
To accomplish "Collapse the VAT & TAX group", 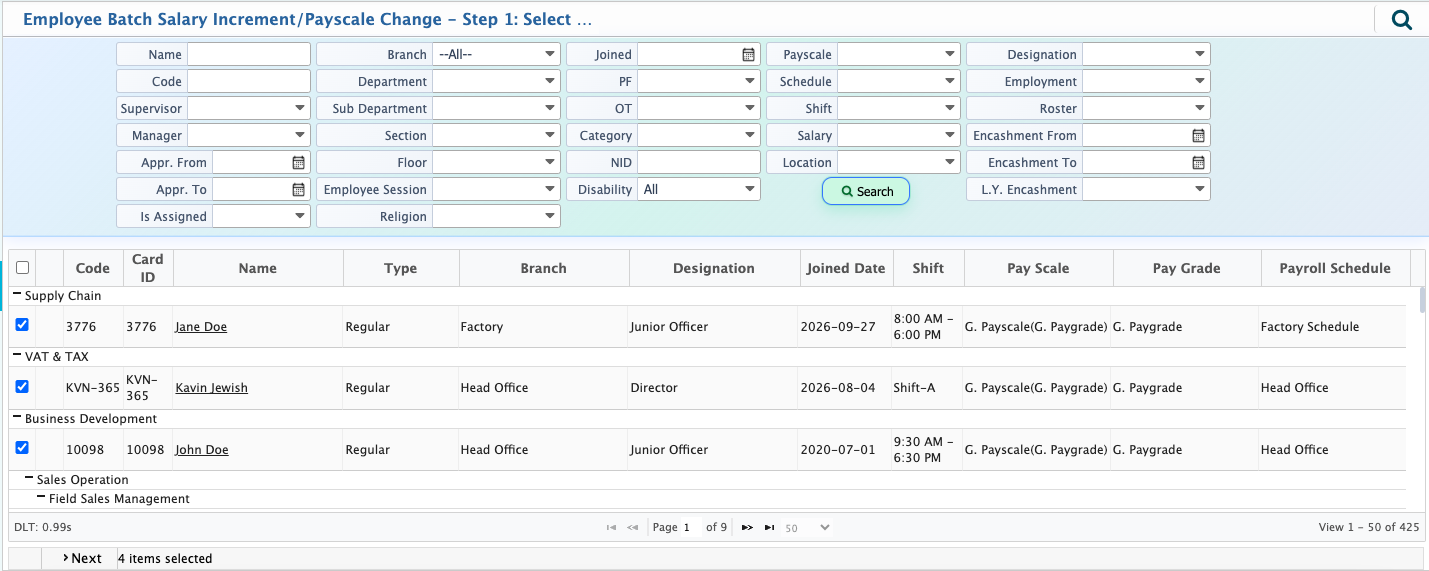I will pos(17,356).
